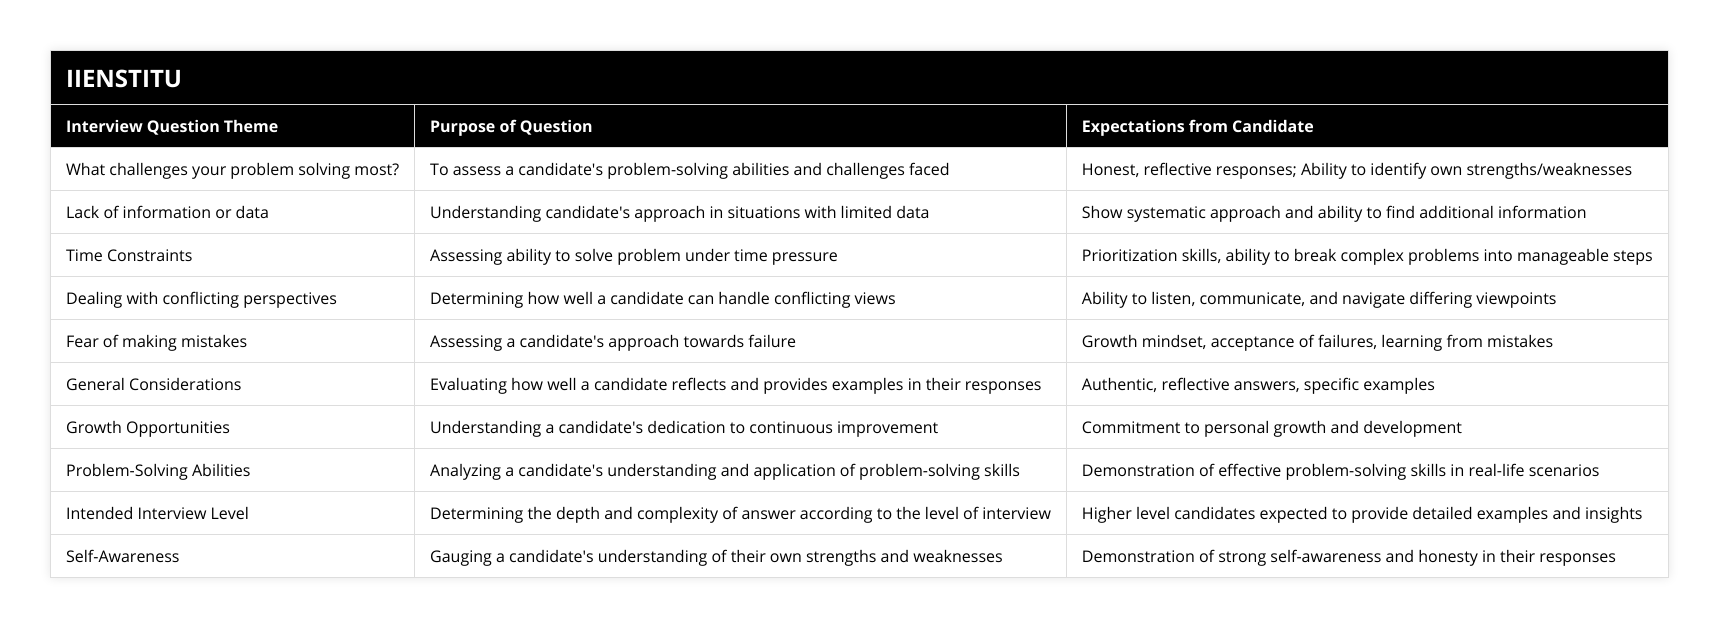Click the Expectations from Candidate column header
1719x628 pixels.
click(1197, 126)
